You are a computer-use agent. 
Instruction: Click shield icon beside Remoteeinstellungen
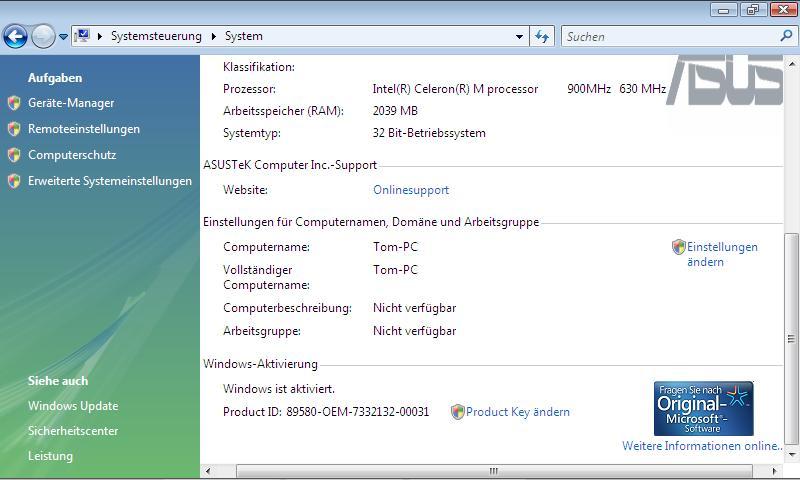click(x=14, y=129)
